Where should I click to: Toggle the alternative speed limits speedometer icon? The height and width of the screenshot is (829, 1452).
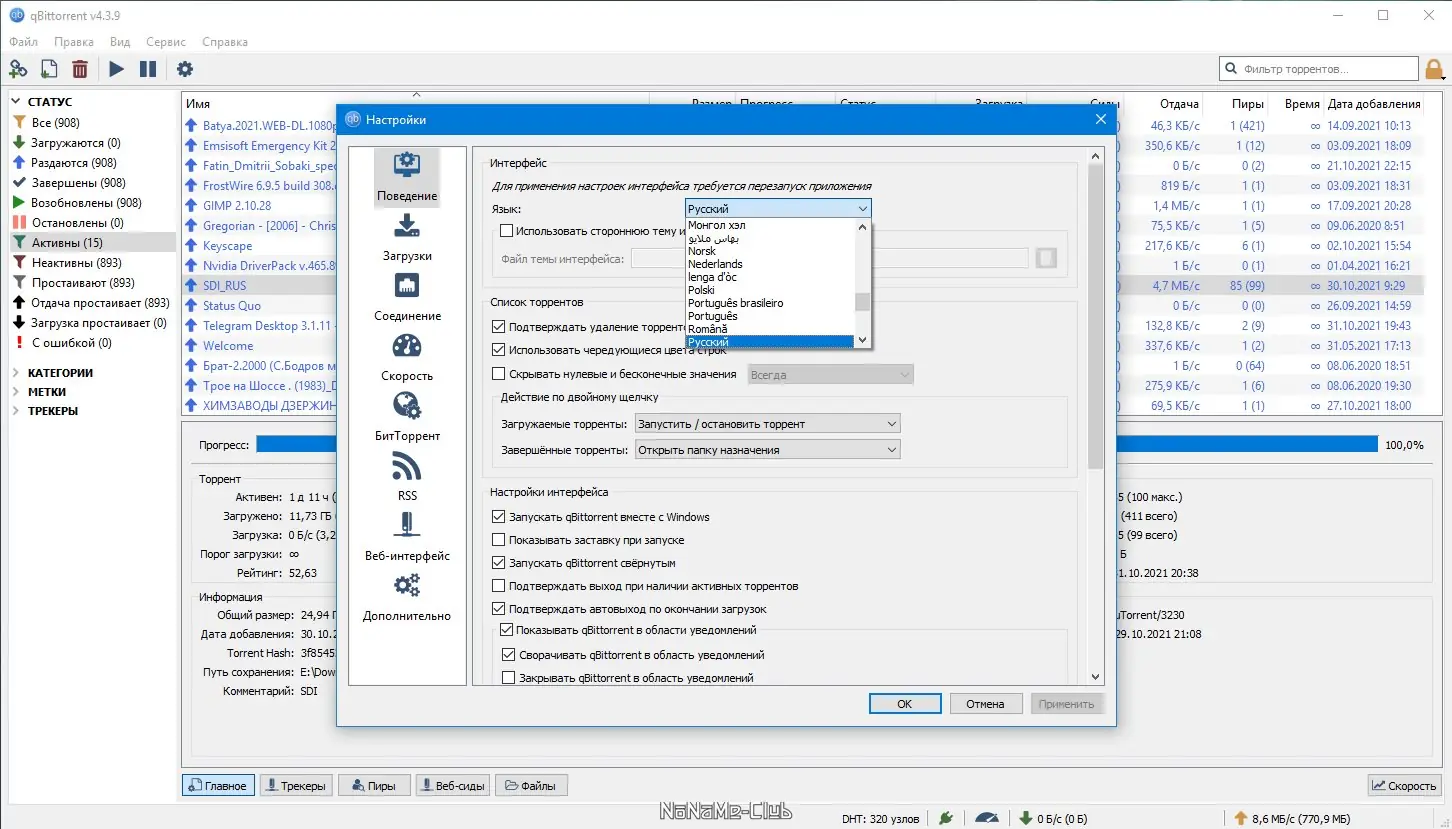986,817
